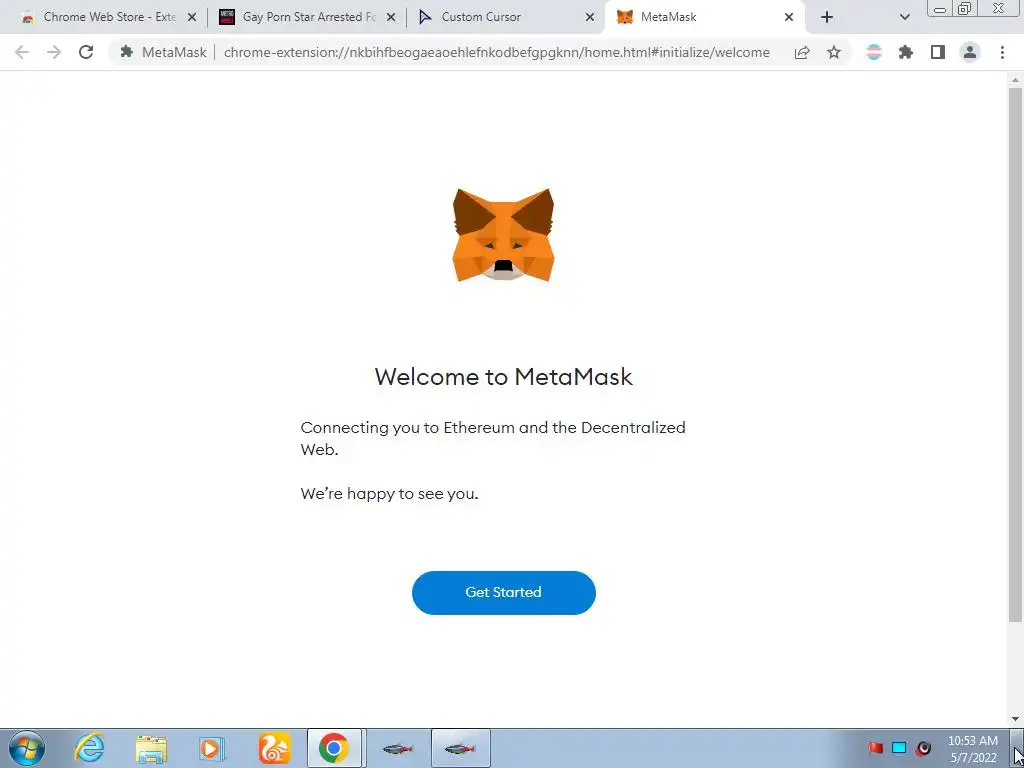The image size is (1024, 768).
Task: Open the taskbar clock showing 10:53 AM
Action: click(972, 749)
